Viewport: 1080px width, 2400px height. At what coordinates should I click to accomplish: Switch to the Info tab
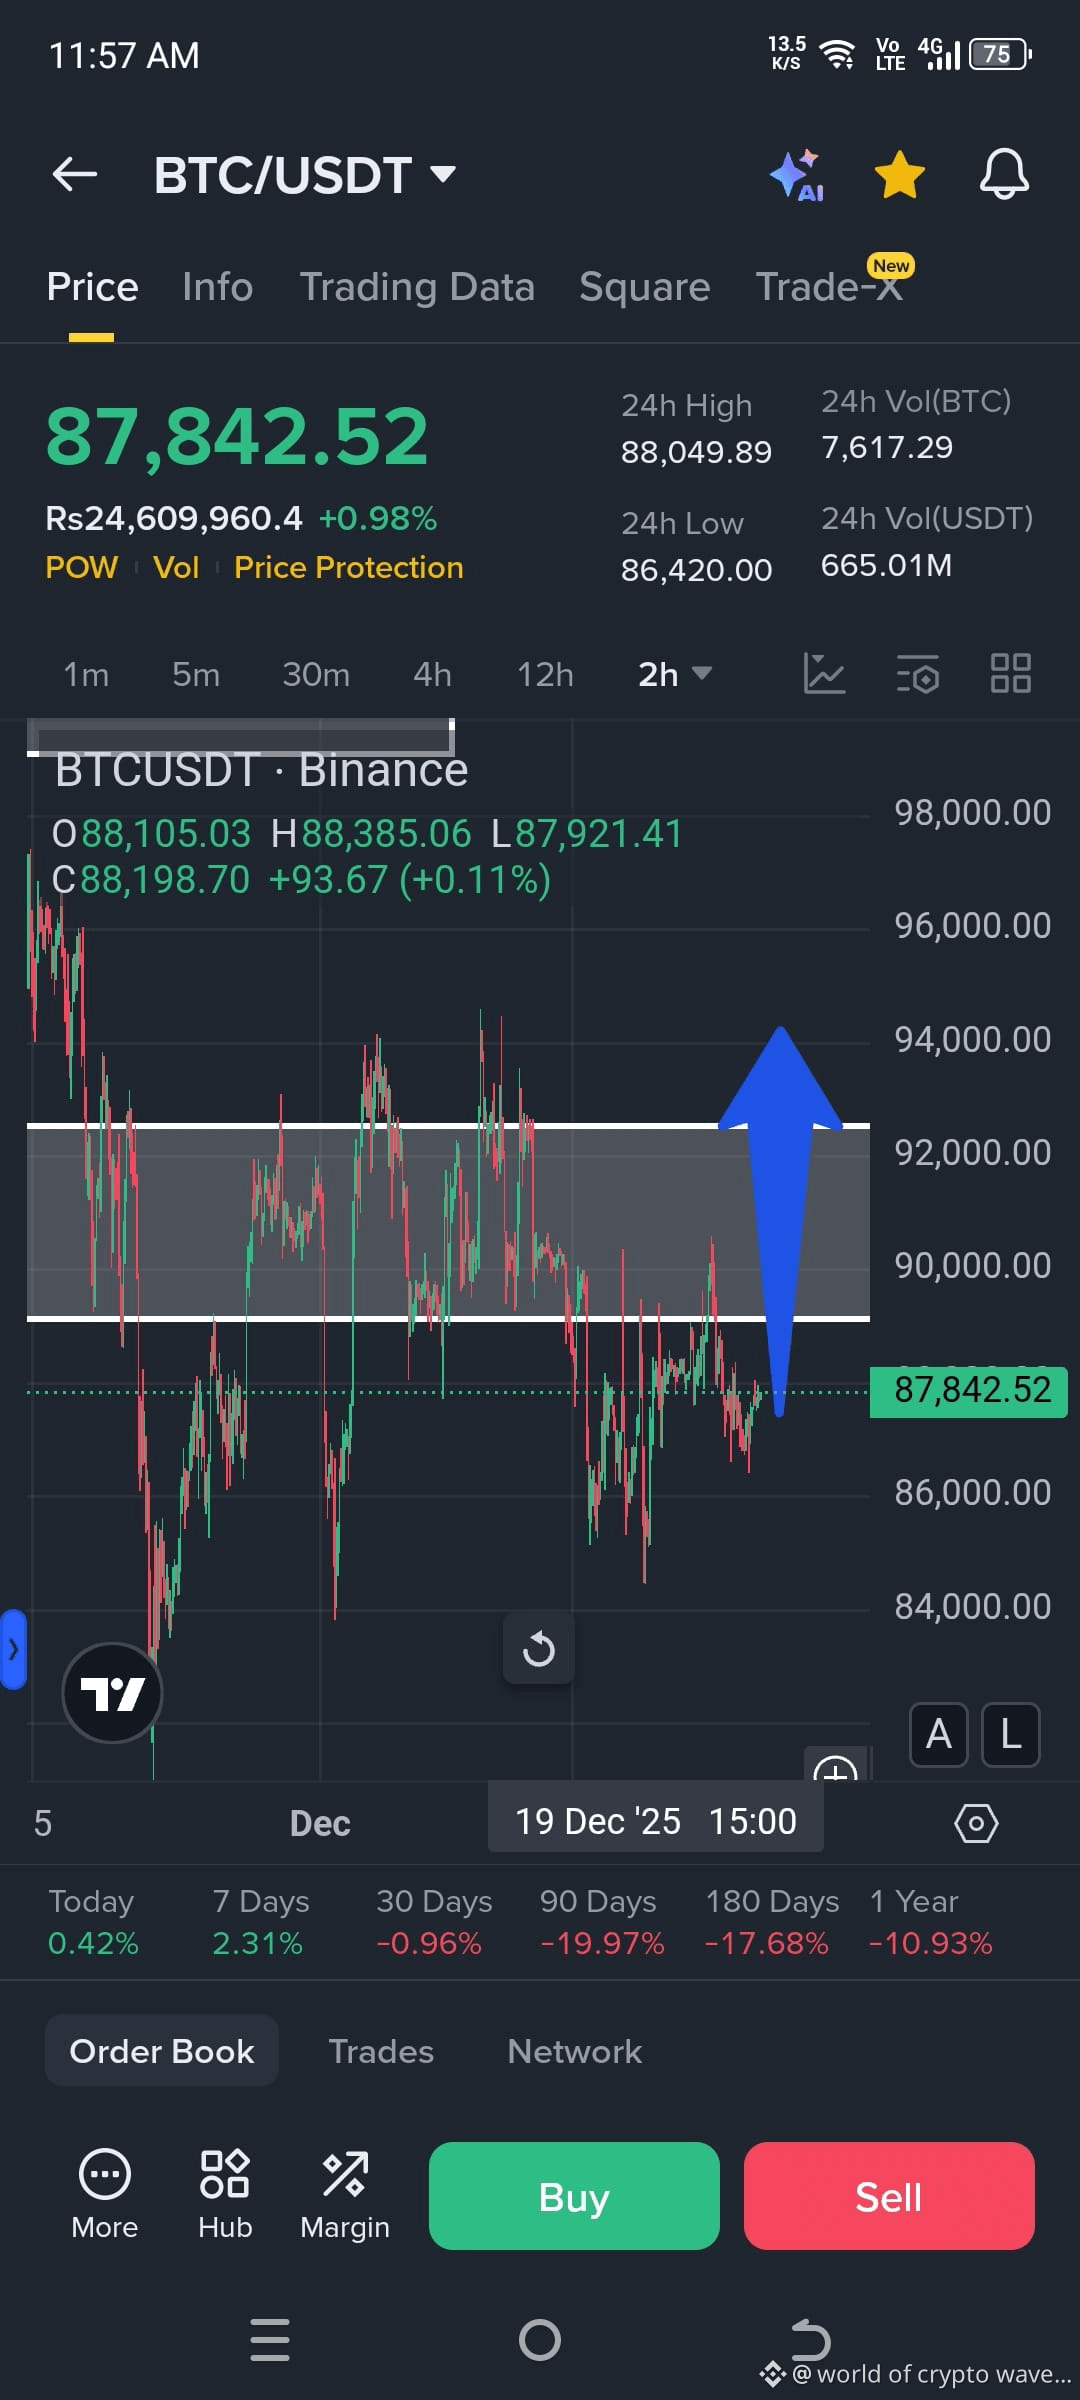217,288
